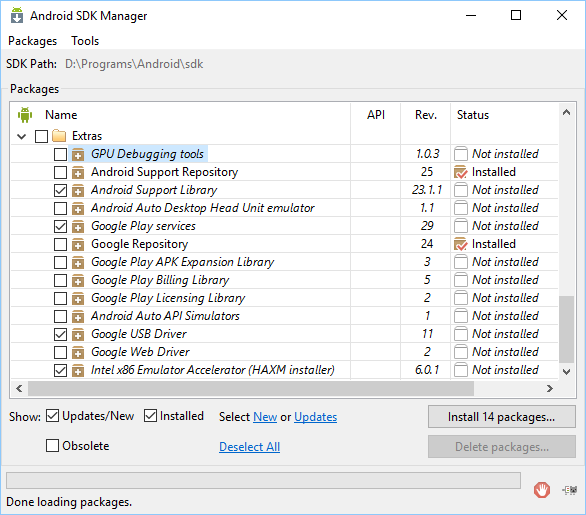Viewport: 586px width, 515px height.
Task: Click the horizontal scrollbar left arrow
Action: pyautogui.click(x=19, y=388)
